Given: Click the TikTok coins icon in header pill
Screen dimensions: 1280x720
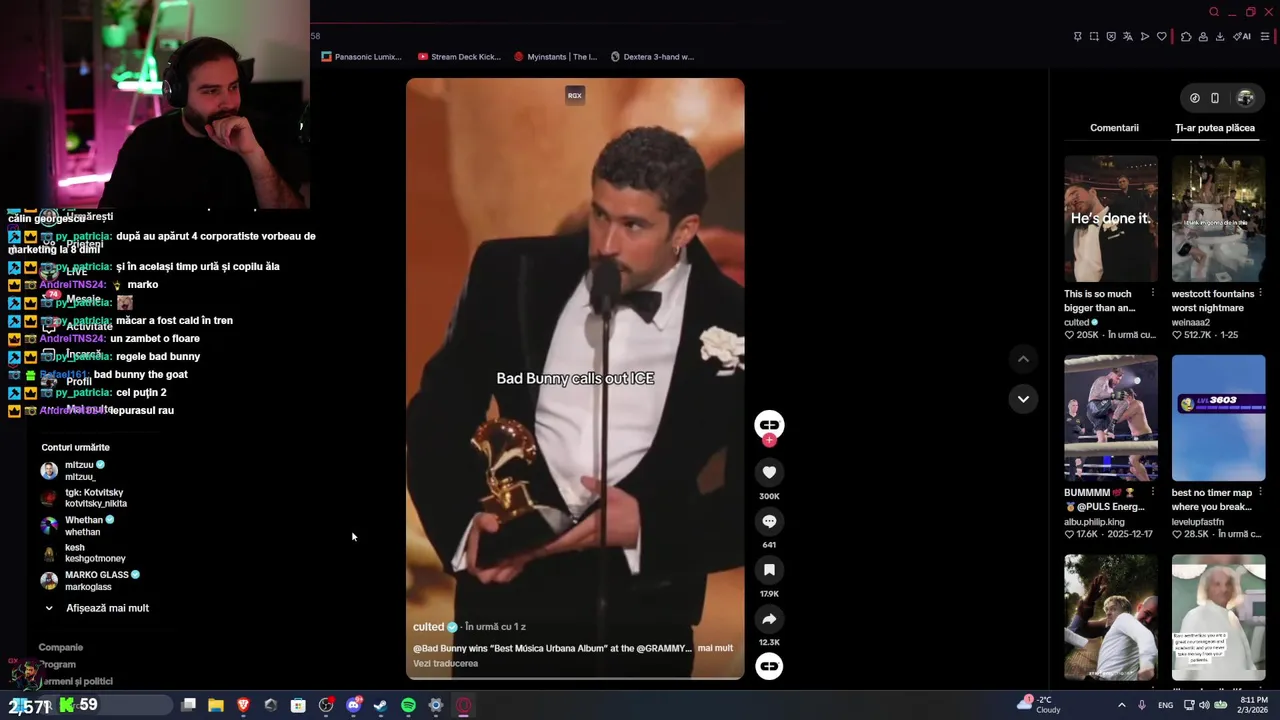Looking at the screenshot, I should point(1195,98).
